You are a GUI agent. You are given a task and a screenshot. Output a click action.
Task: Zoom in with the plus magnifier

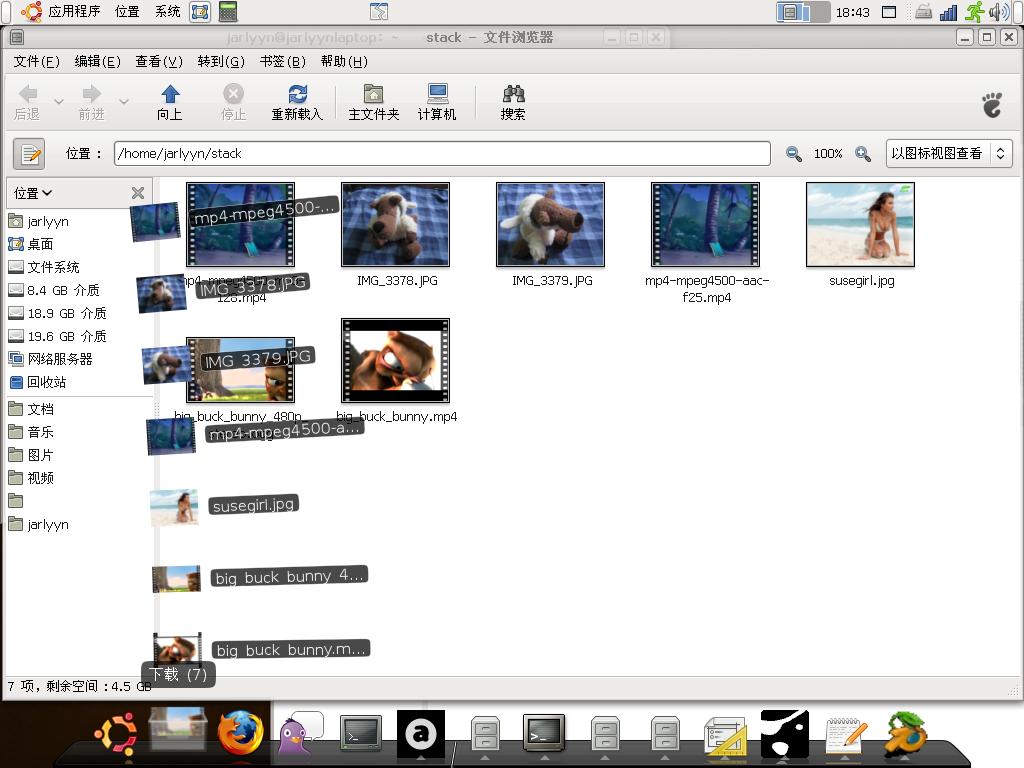863,153
